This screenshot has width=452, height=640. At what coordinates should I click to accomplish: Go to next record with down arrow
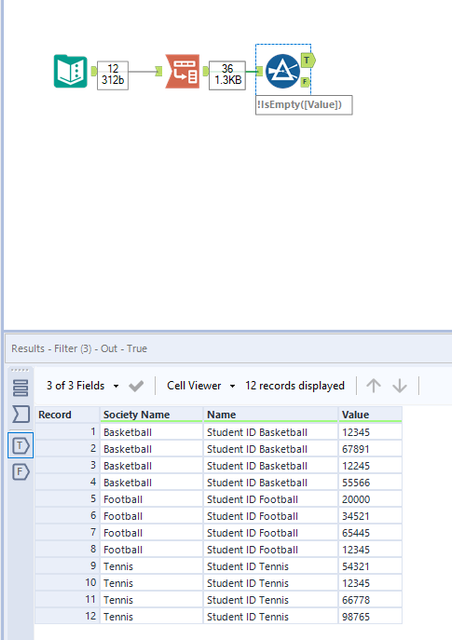(399, 386)
